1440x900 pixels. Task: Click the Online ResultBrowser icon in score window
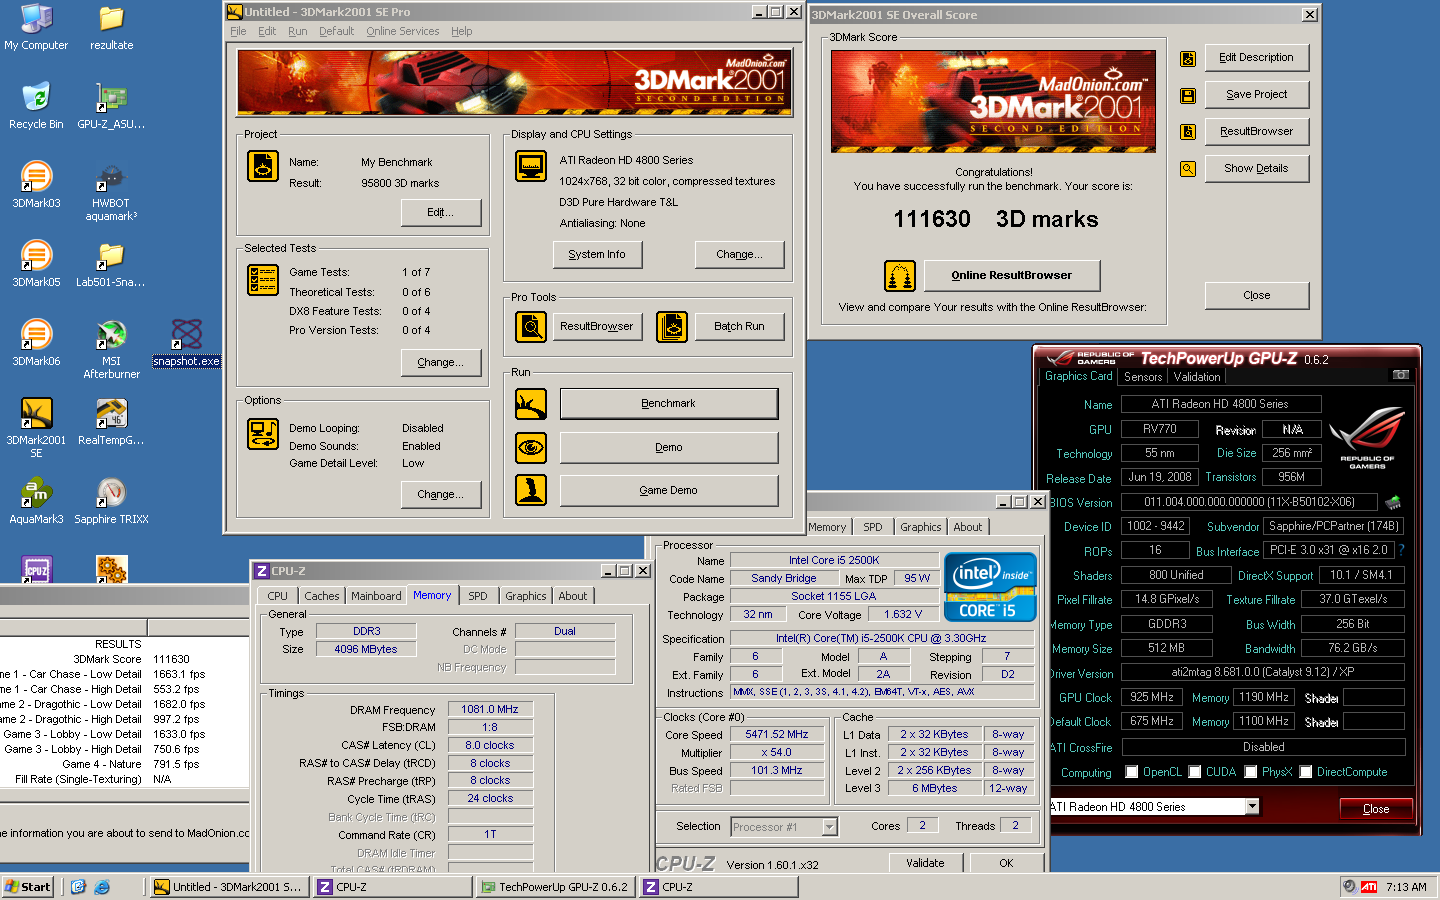[x=900, y=275]
